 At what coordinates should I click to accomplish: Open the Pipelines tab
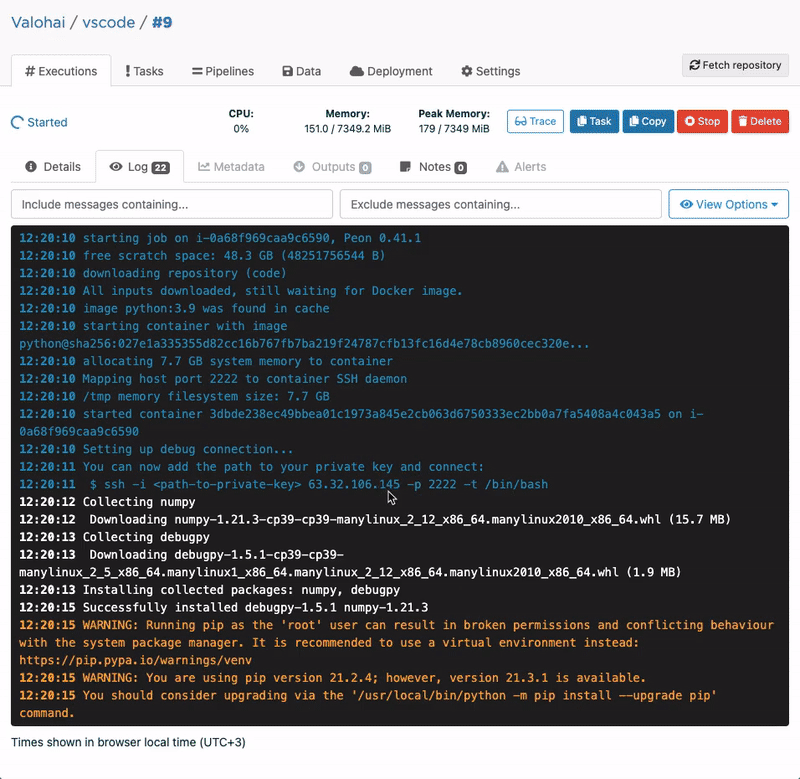(223, 71)
